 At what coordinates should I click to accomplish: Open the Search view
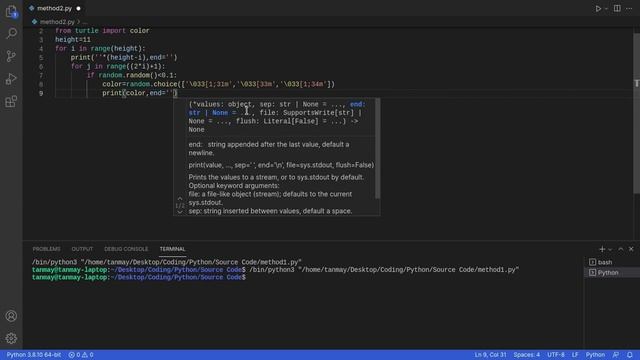click(x=11, y=33)
